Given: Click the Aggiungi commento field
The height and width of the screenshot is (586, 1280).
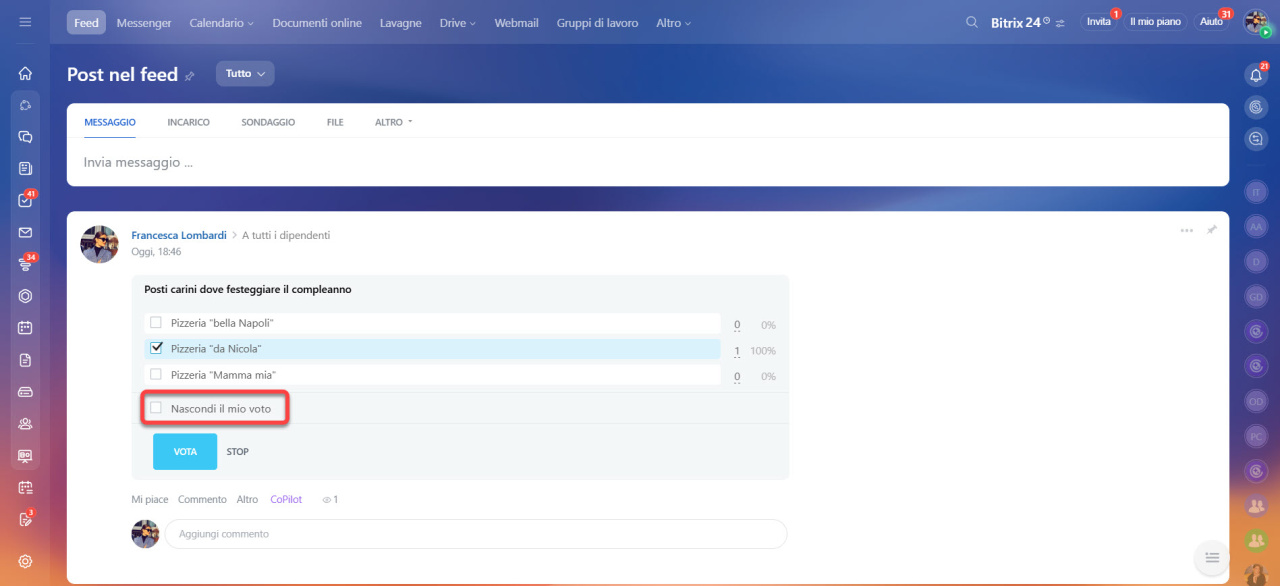Looking at the screenshot, I should click(x=476, y=534).
